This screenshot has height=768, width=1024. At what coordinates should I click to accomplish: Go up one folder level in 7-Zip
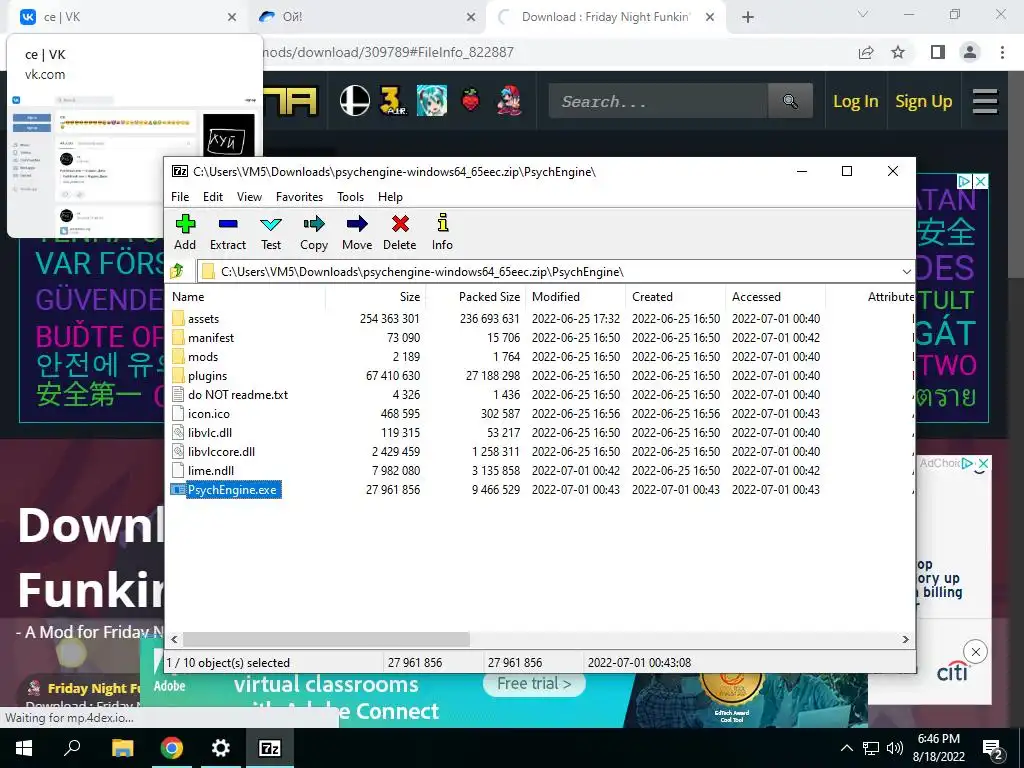[177, 271]
